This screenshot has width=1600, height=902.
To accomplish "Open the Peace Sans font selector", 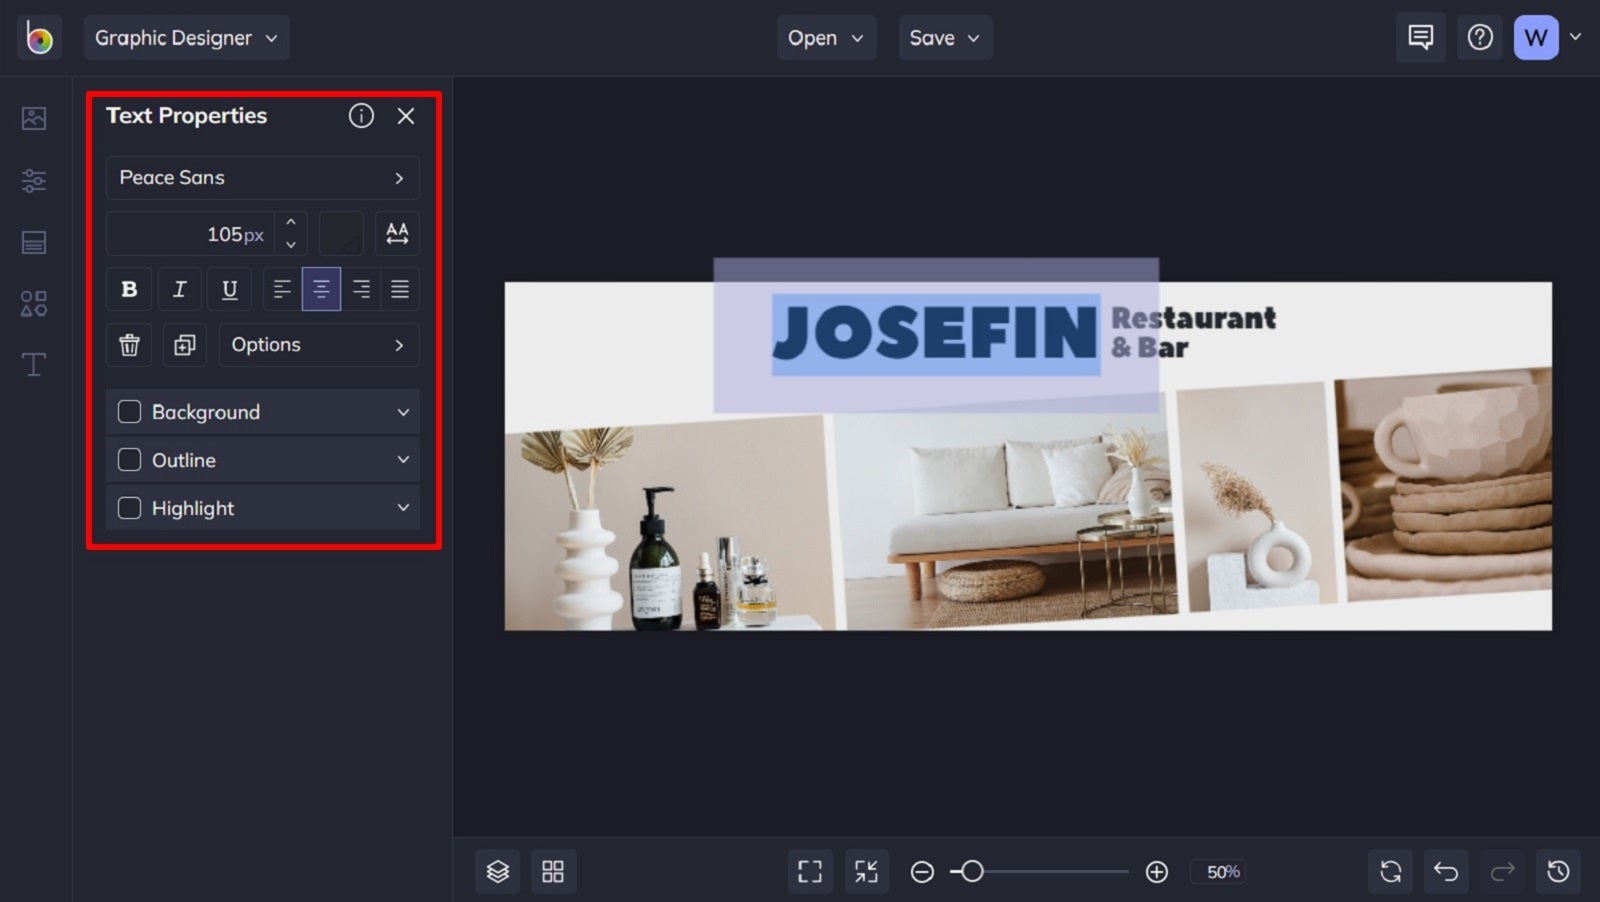I will tap(262, 177).
